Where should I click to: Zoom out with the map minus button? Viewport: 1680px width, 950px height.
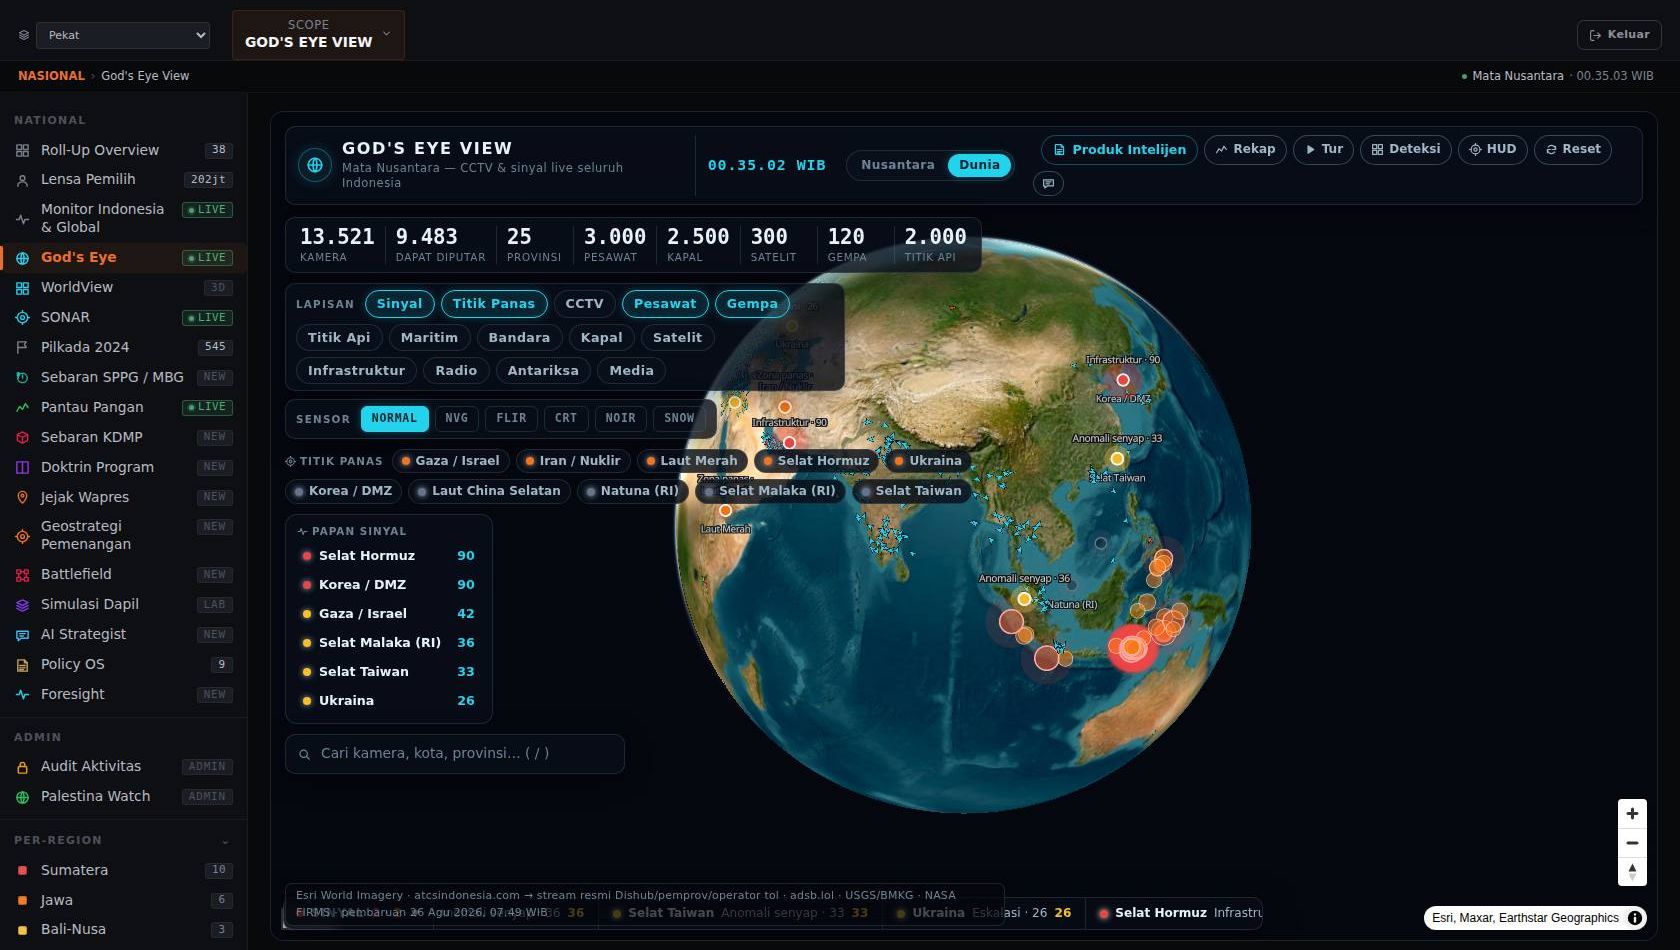pos(1632,843)
